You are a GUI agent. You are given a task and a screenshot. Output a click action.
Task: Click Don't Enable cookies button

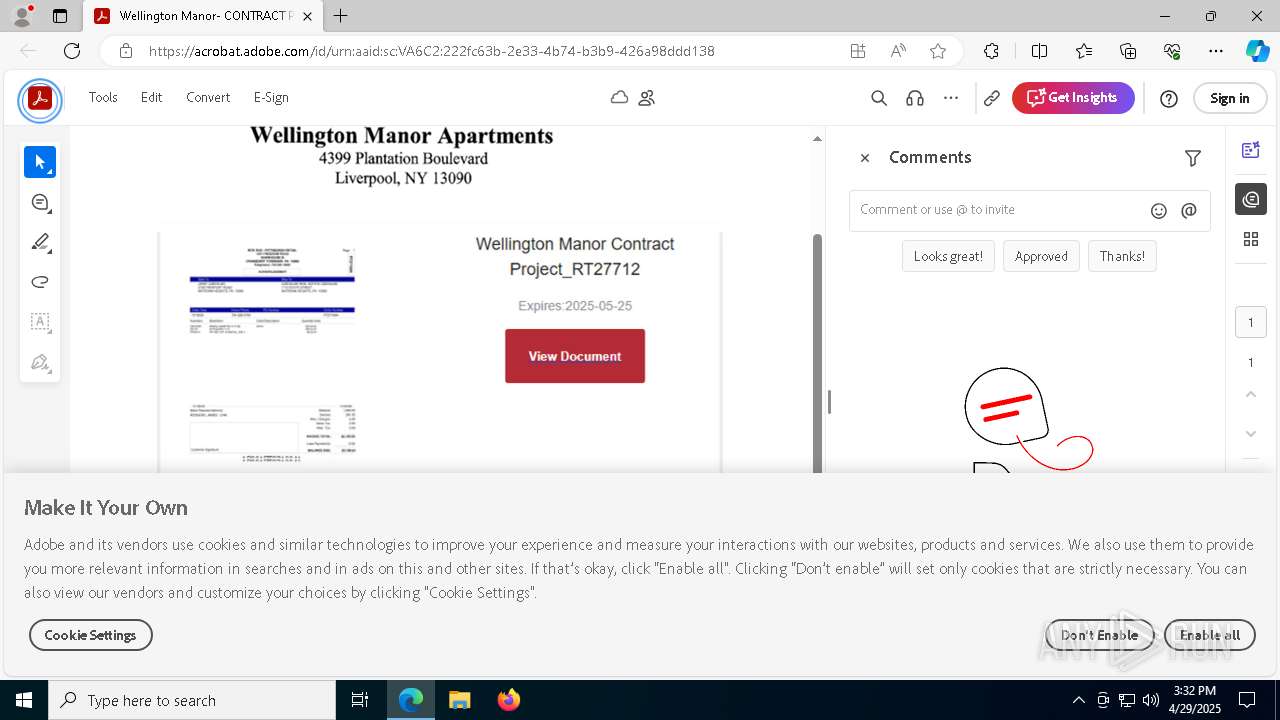(x=1099, y=635)
